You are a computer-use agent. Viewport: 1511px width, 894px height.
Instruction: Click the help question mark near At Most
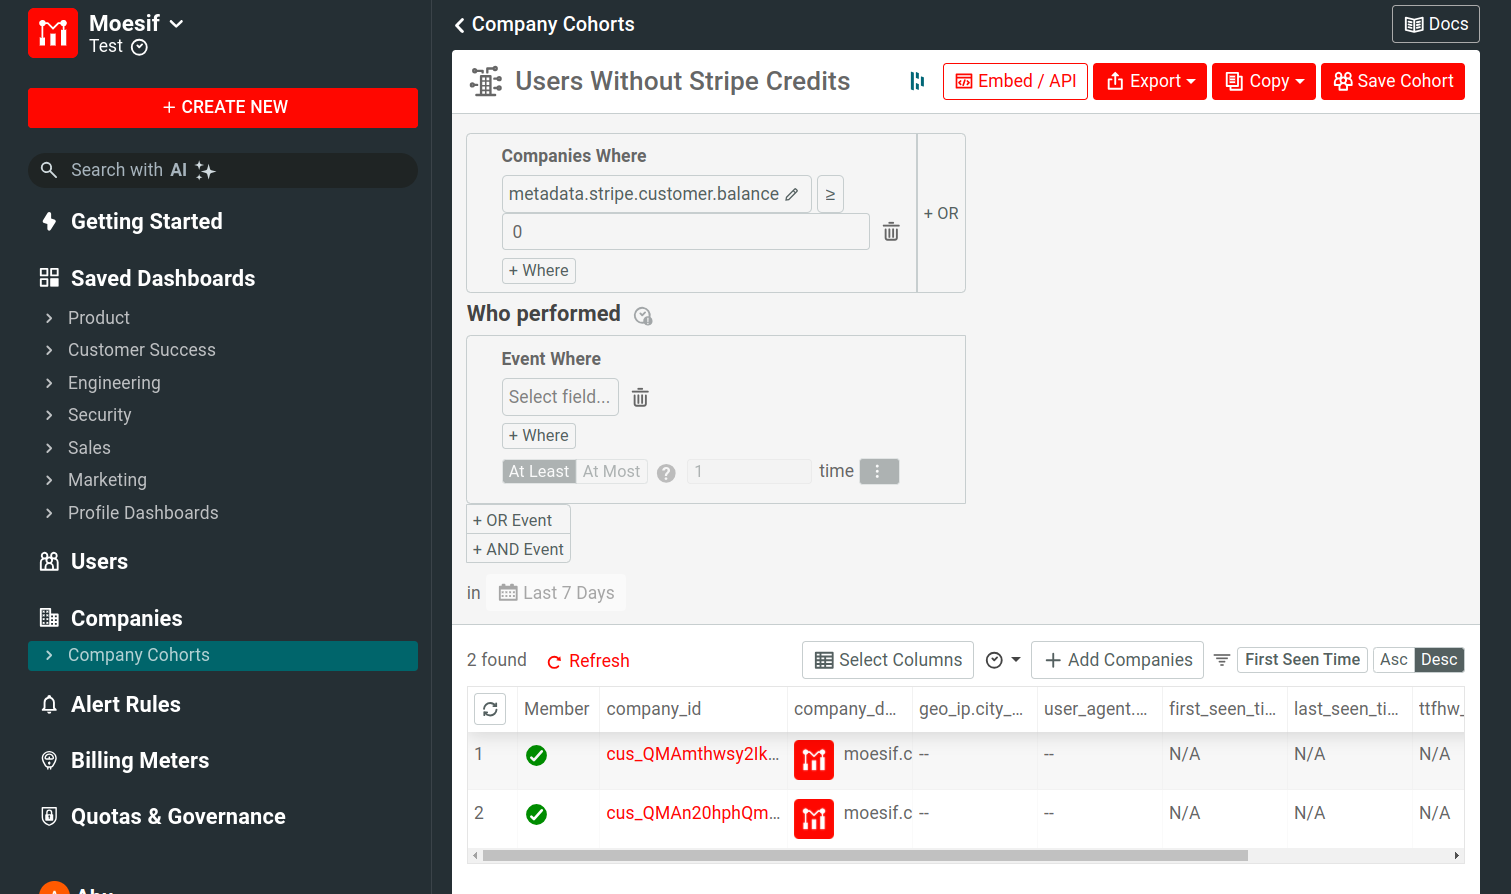tap(666, 473)
